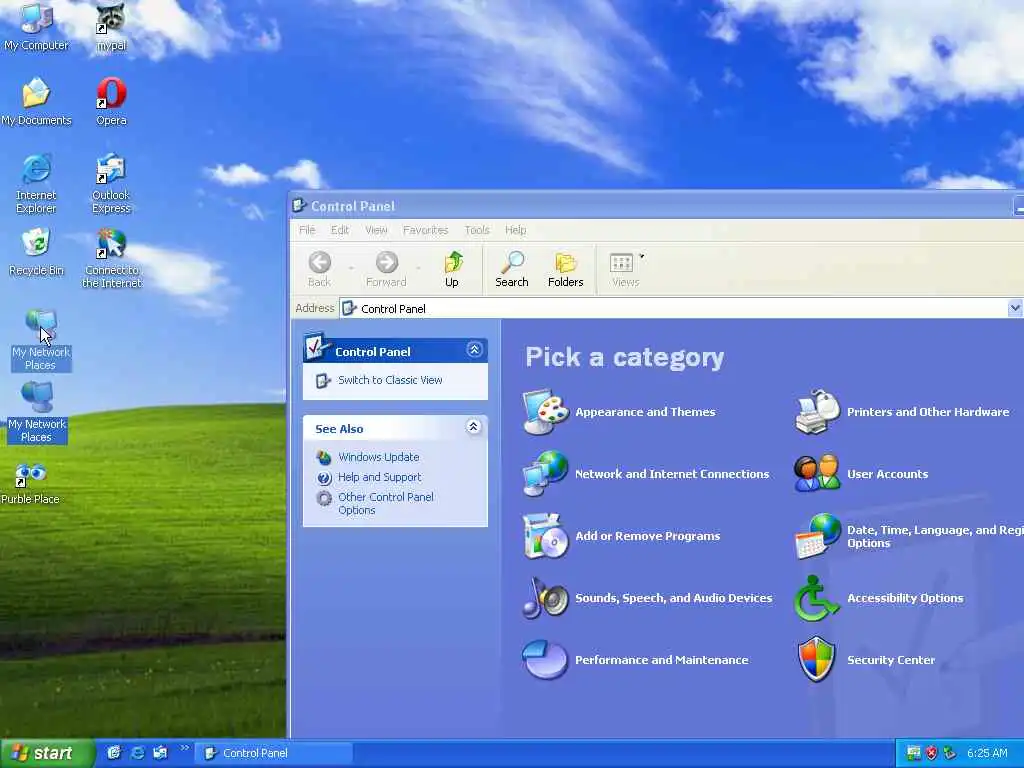The width and height of the screenshot is (1024, 768).
Task: Open the View menu
Action: [x=376, y=230]
